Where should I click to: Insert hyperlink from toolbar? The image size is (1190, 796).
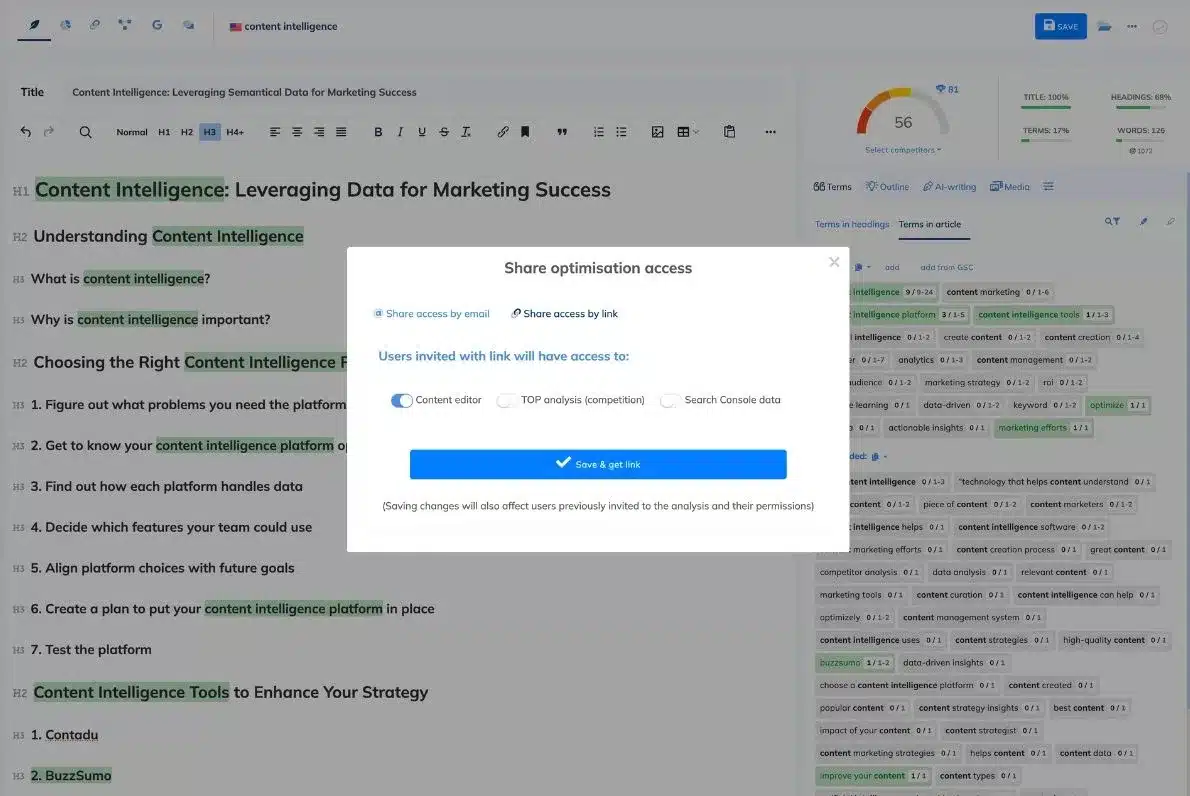(502, 132)
